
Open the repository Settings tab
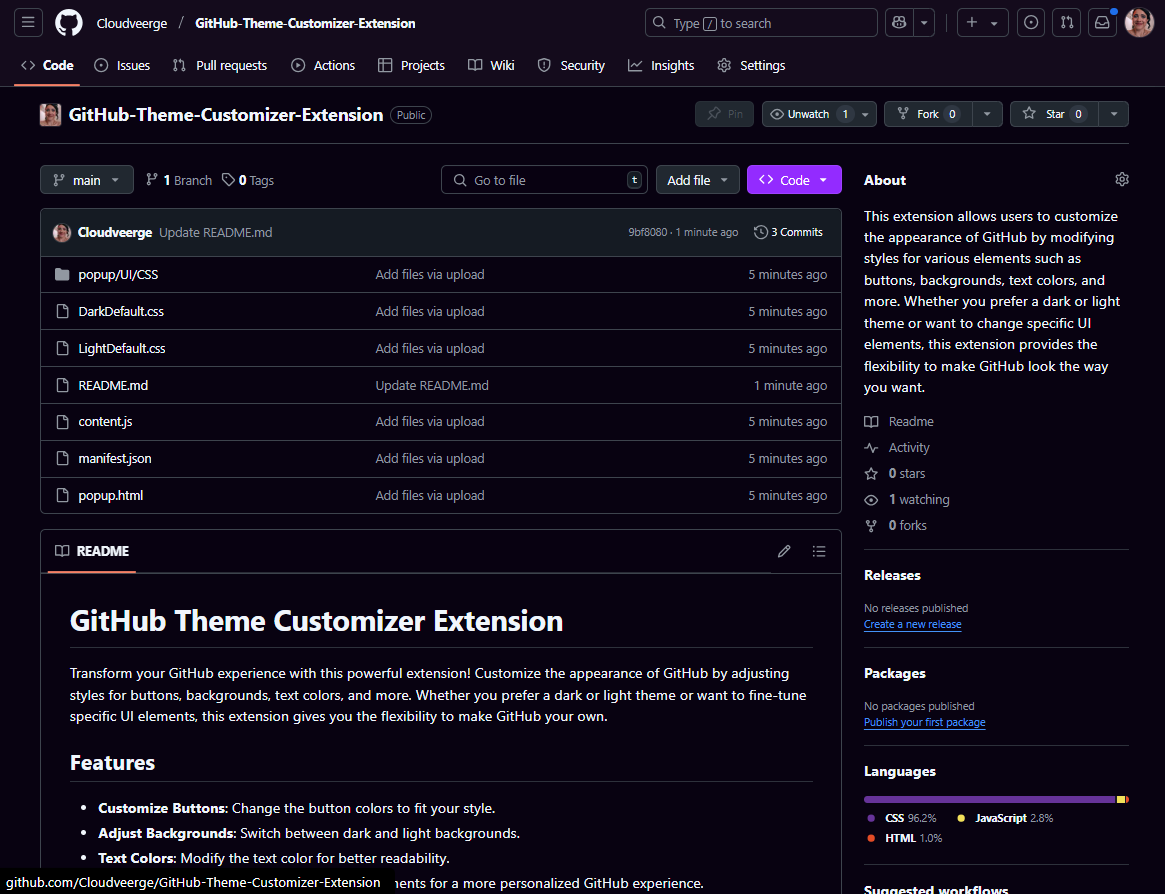coord(750,65)
